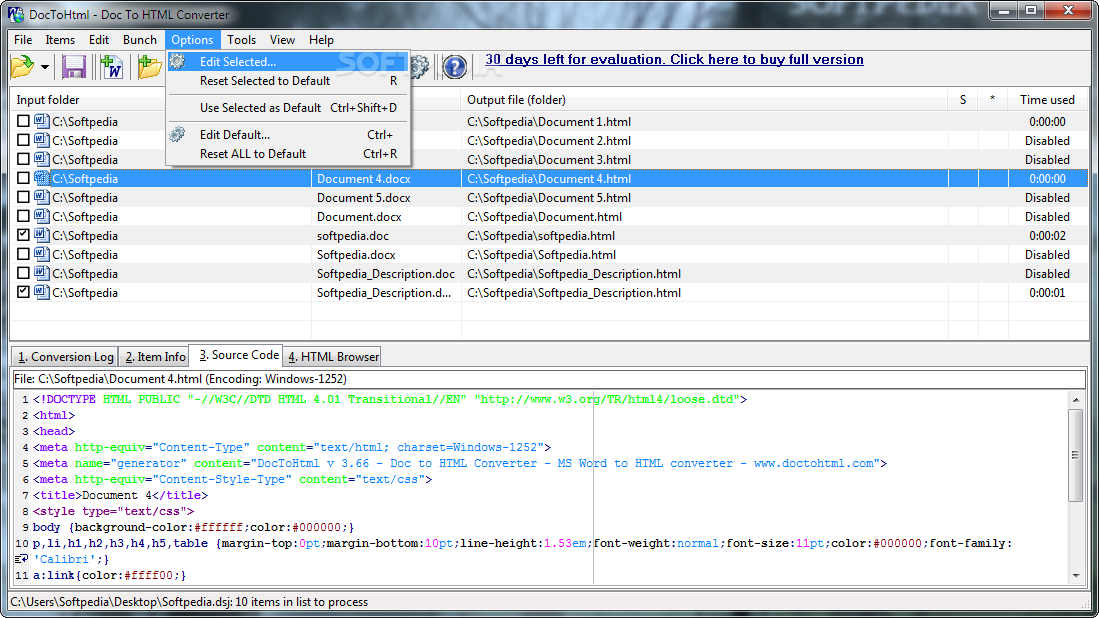Viewport: 1099px width, 618px height.
Task: Switch to the 2. Item Info tab
Action: point(156,357)
